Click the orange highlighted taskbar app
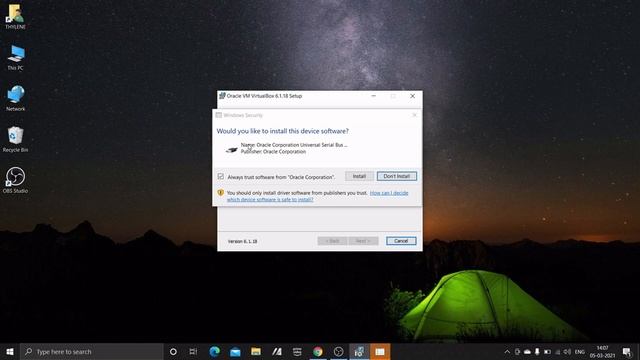Viewport: 640px width, 360px height. click(380, 351)
